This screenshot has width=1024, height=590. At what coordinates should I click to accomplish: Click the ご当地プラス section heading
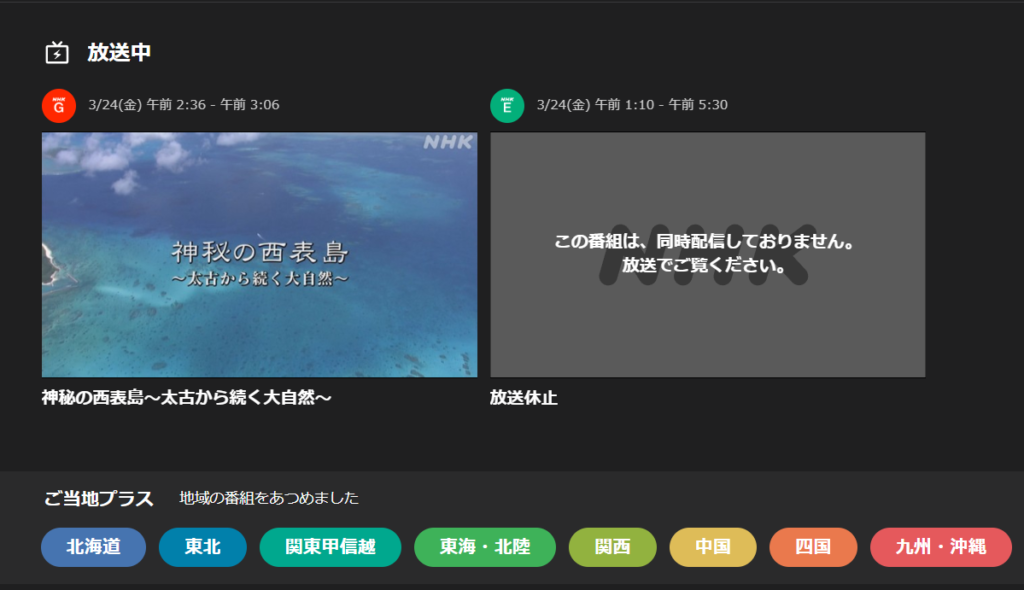pyautogui.click(x=96, y=498)
